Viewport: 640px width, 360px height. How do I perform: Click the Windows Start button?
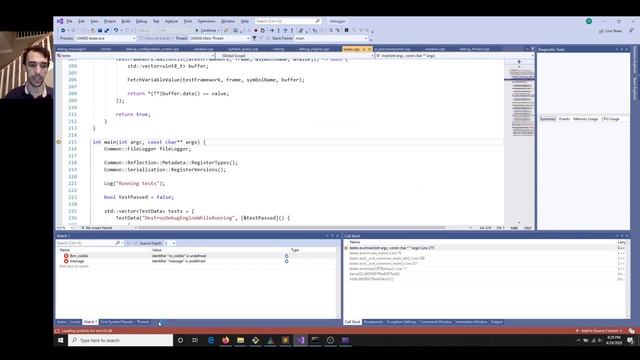(60, 340)
